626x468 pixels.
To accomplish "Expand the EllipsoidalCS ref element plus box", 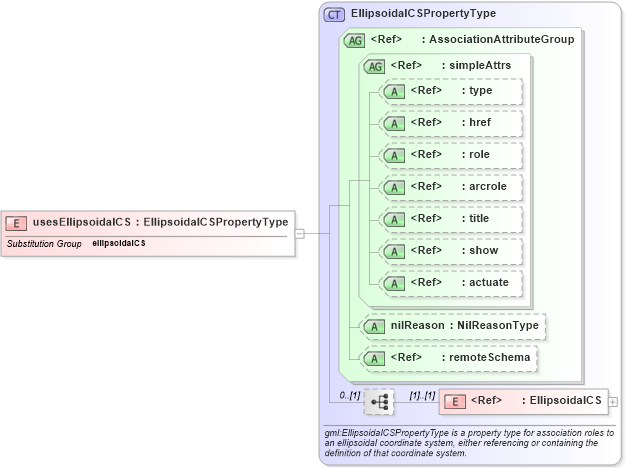I will (x=613, y=402).
